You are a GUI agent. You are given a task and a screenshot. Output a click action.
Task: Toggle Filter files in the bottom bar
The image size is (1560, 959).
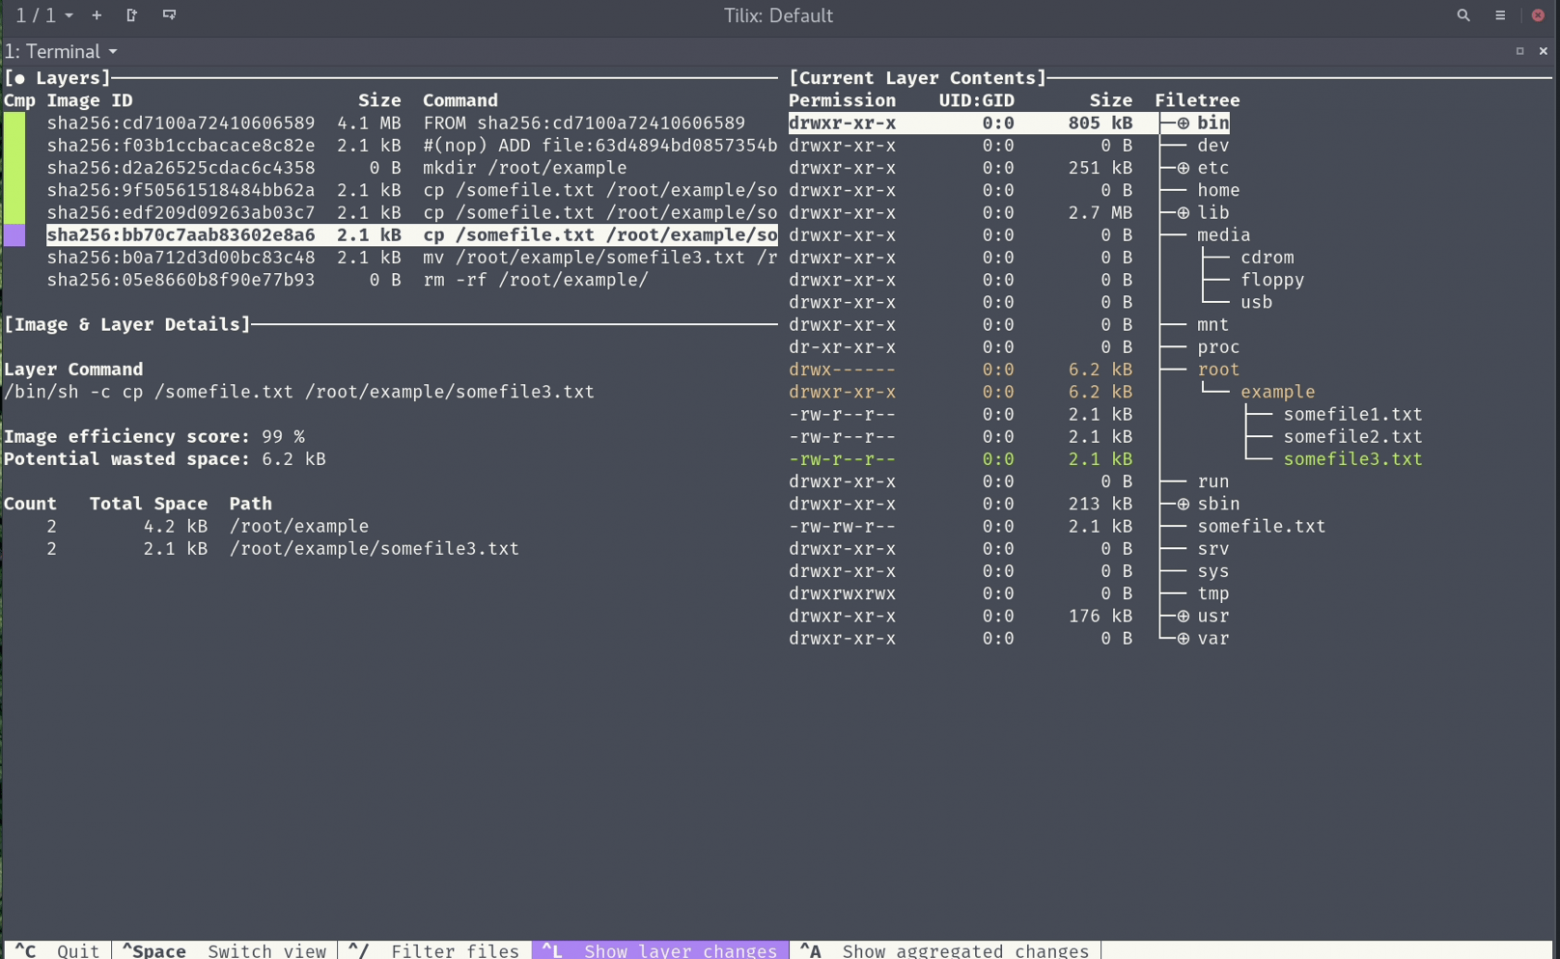[x=434, y=950]
